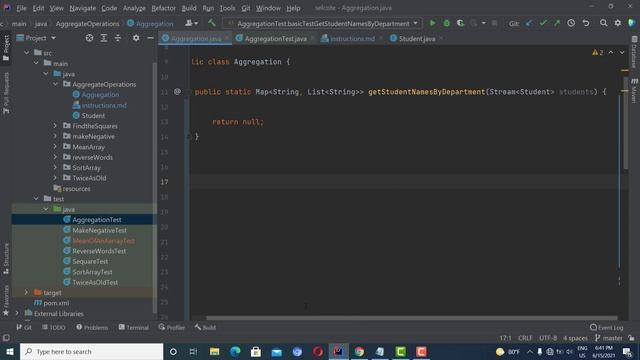
Task: Go to next highlighted error arrow
Action: 622,52
